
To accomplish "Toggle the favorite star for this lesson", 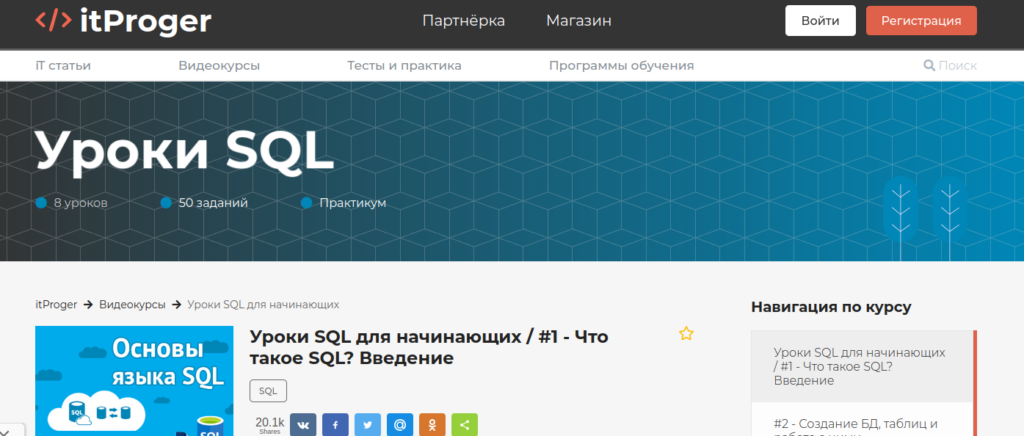I will (x=686, y=334).
